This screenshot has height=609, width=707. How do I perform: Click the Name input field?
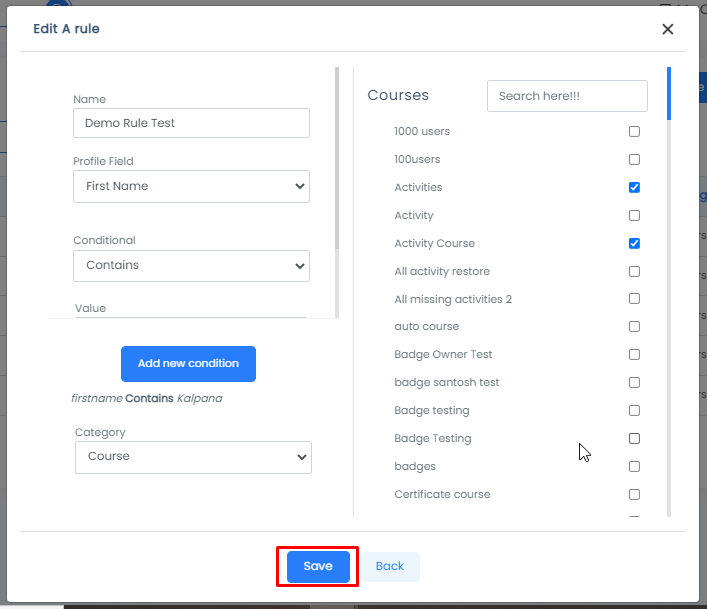[x=191, y=123]
